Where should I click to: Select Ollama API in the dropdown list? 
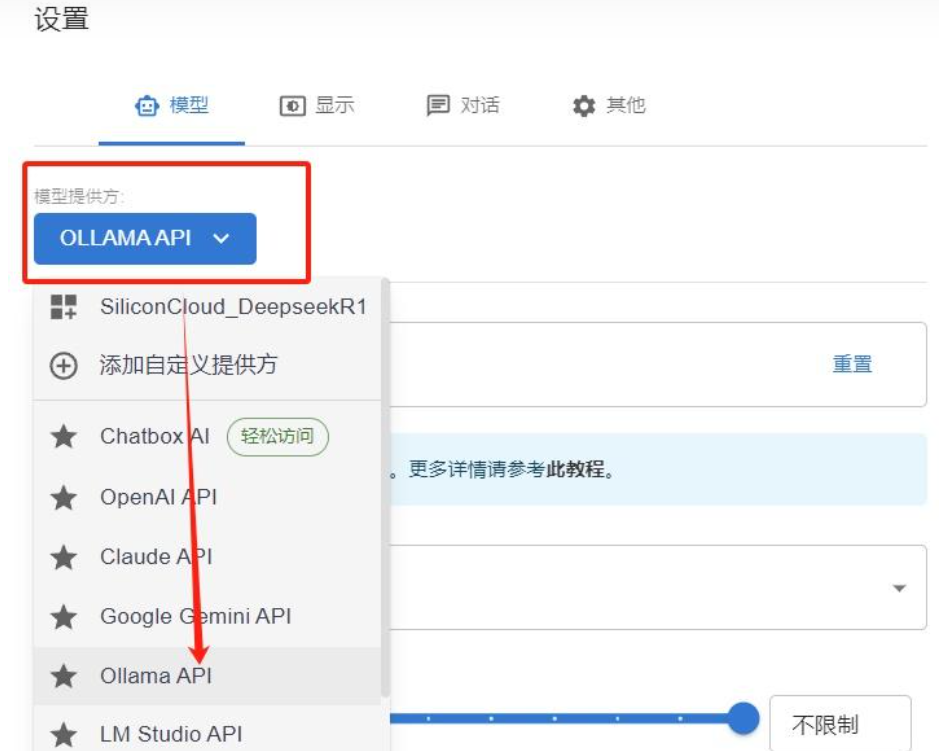pos(207,676)
